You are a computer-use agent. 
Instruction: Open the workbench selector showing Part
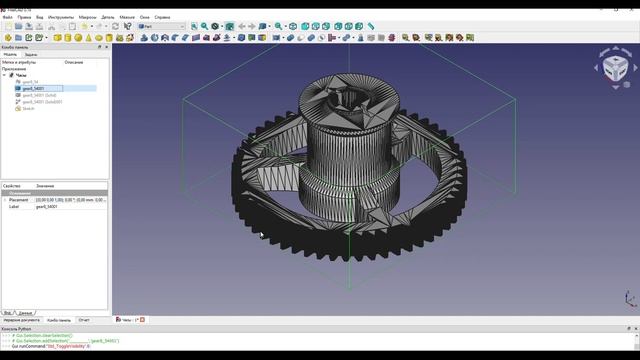(162, 26)
